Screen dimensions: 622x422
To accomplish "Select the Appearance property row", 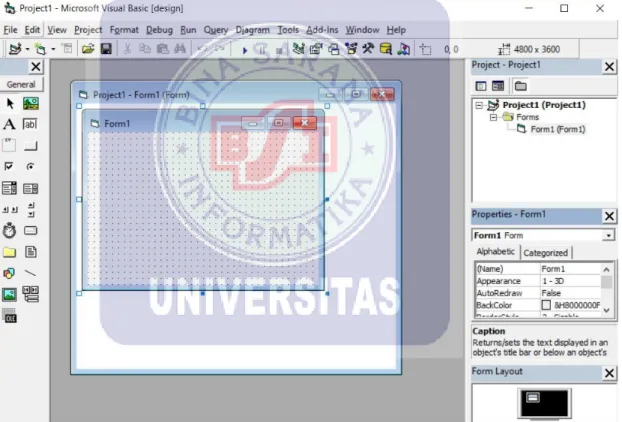I will coord(538,281).
